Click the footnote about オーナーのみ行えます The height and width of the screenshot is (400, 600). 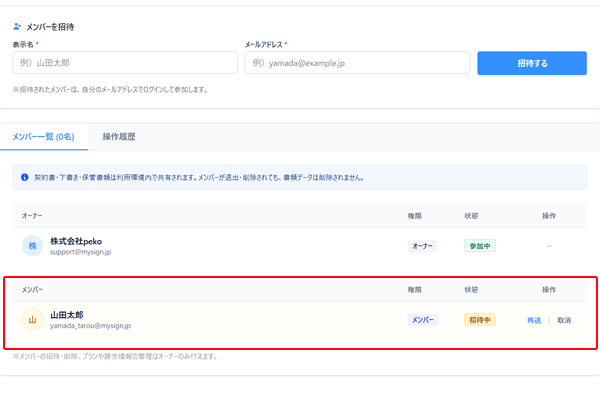click(x=115, y=356)
